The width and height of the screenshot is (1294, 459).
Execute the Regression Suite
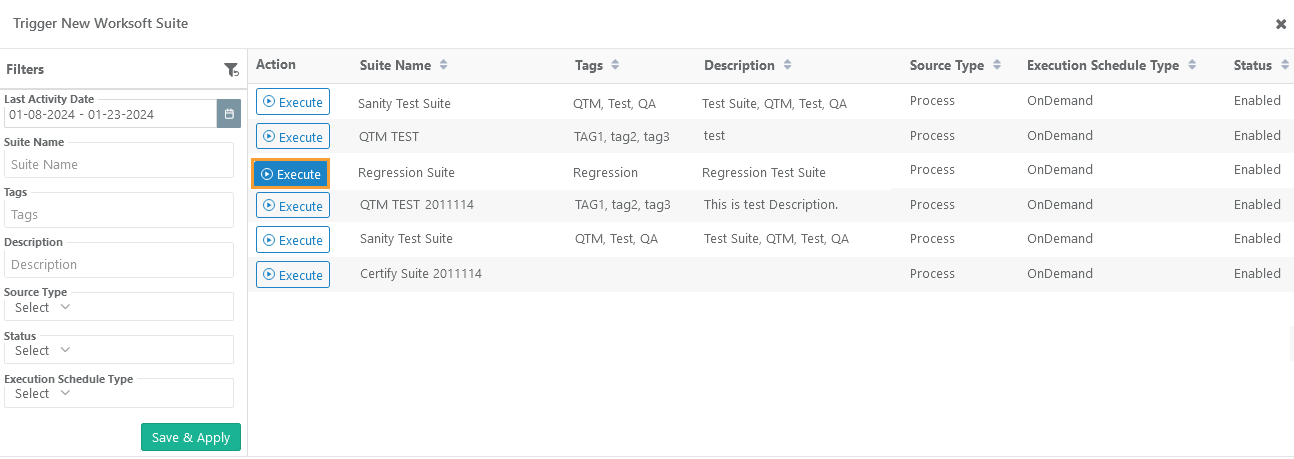point(290,174)
